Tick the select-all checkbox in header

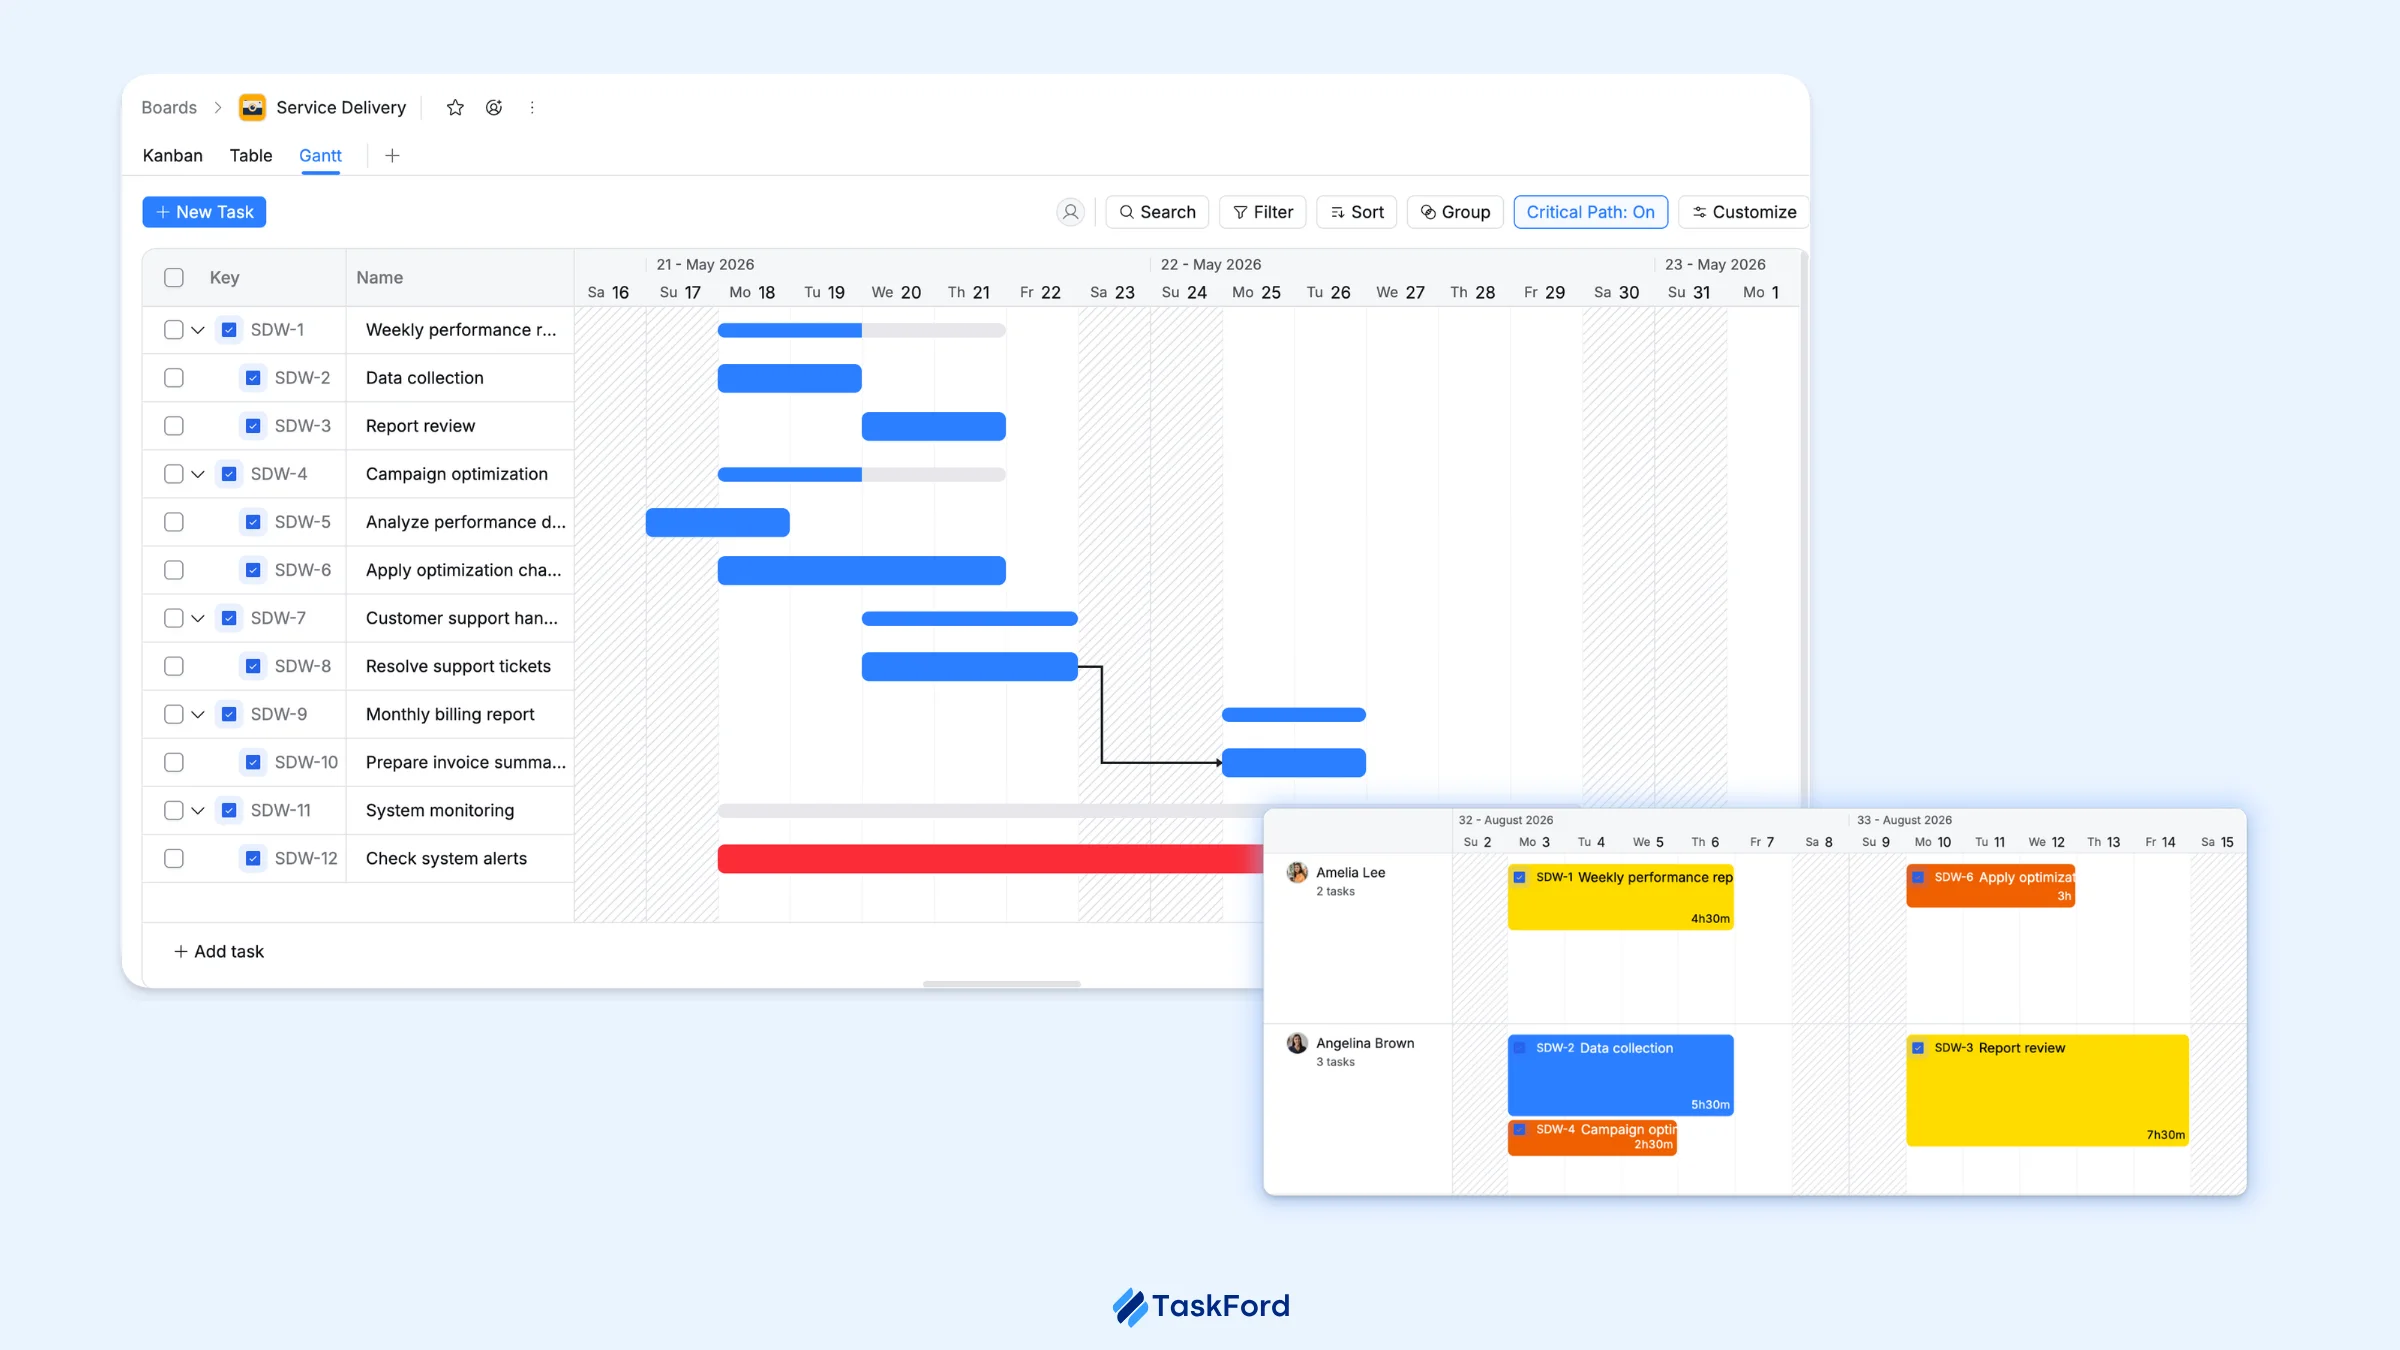pyautogui.click(x=174, y=278)
